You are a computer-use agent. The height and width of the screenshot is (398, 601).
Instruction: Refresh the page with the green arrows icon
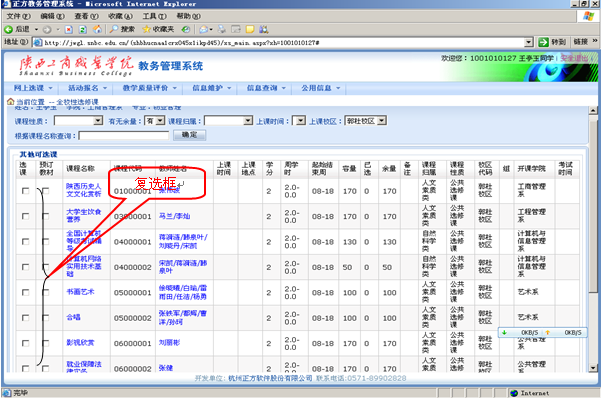[83, 29]
